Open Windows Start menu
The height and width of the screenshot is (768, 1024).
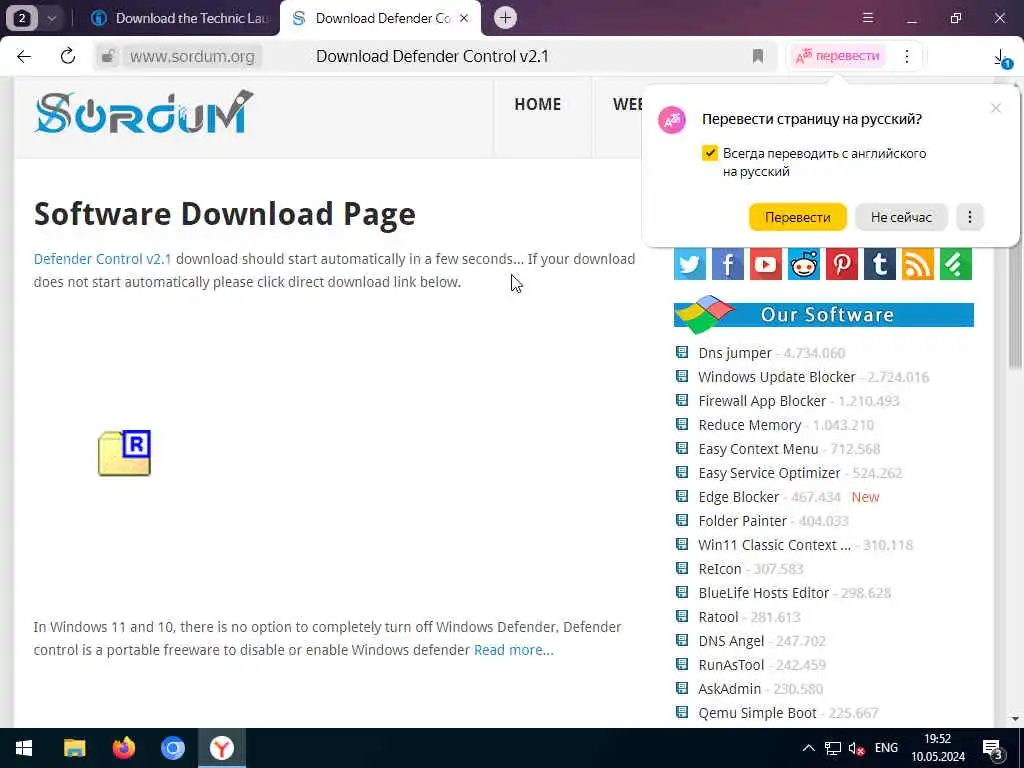24,748
